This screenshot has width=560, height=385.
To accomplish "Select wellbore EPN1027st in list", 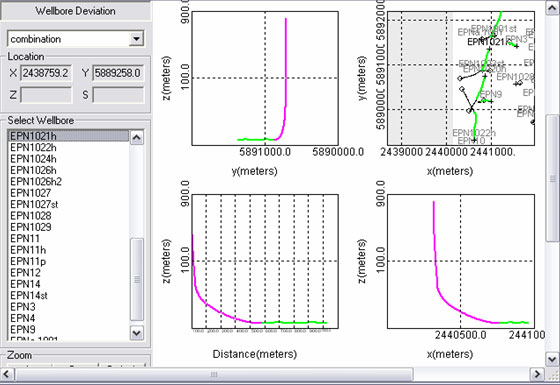I will coord(68,204).
